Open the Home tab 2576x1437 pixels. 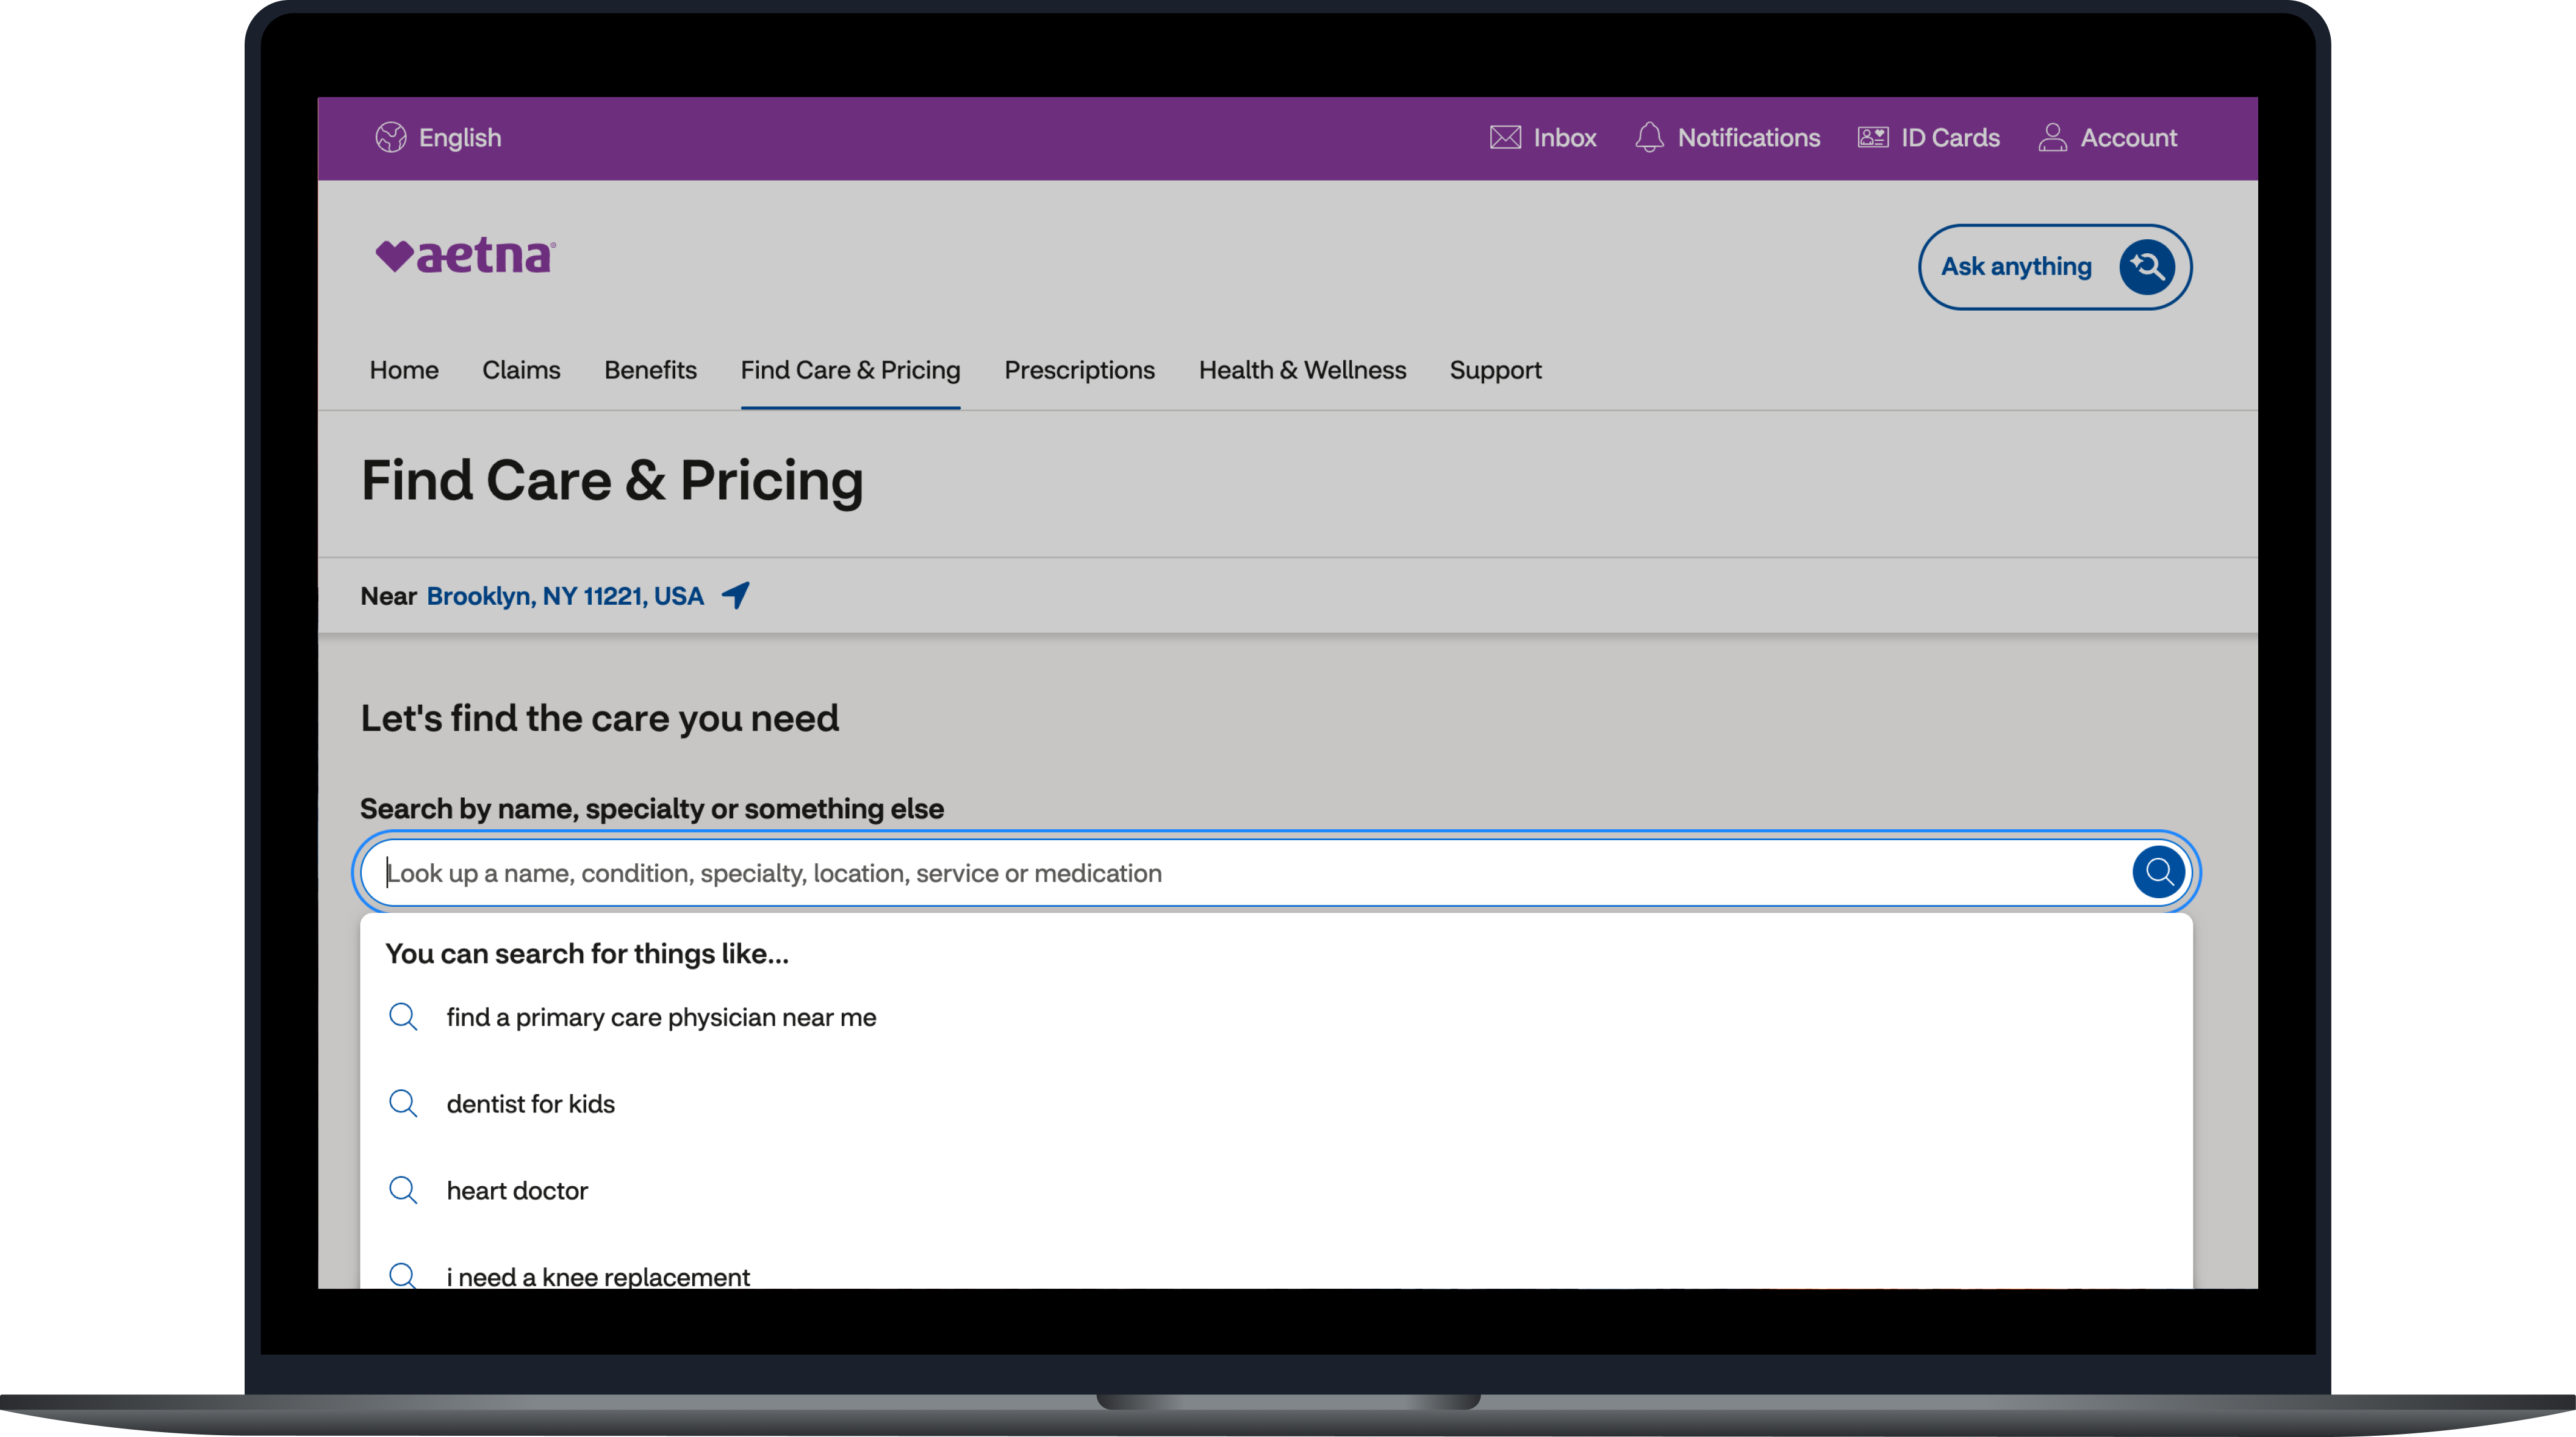pos(403,370)
